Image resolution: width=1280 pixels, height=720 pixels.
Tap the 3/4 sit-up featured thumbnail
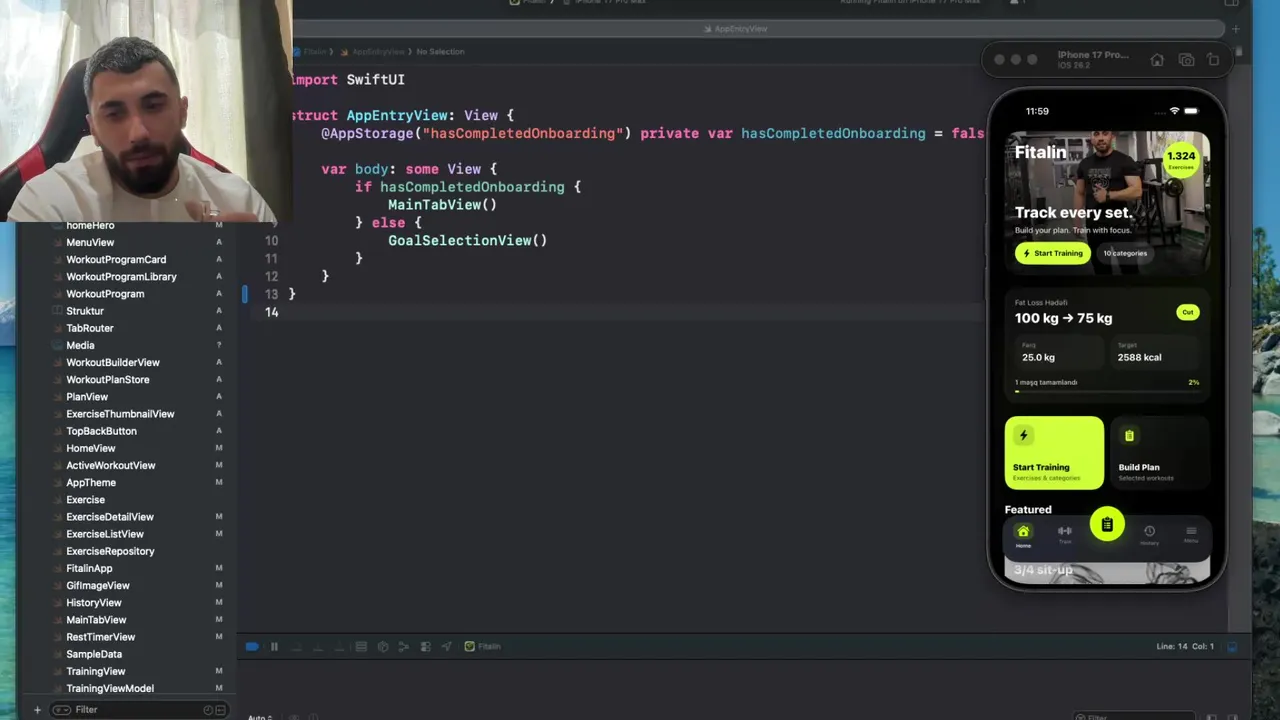(1107, 571)
